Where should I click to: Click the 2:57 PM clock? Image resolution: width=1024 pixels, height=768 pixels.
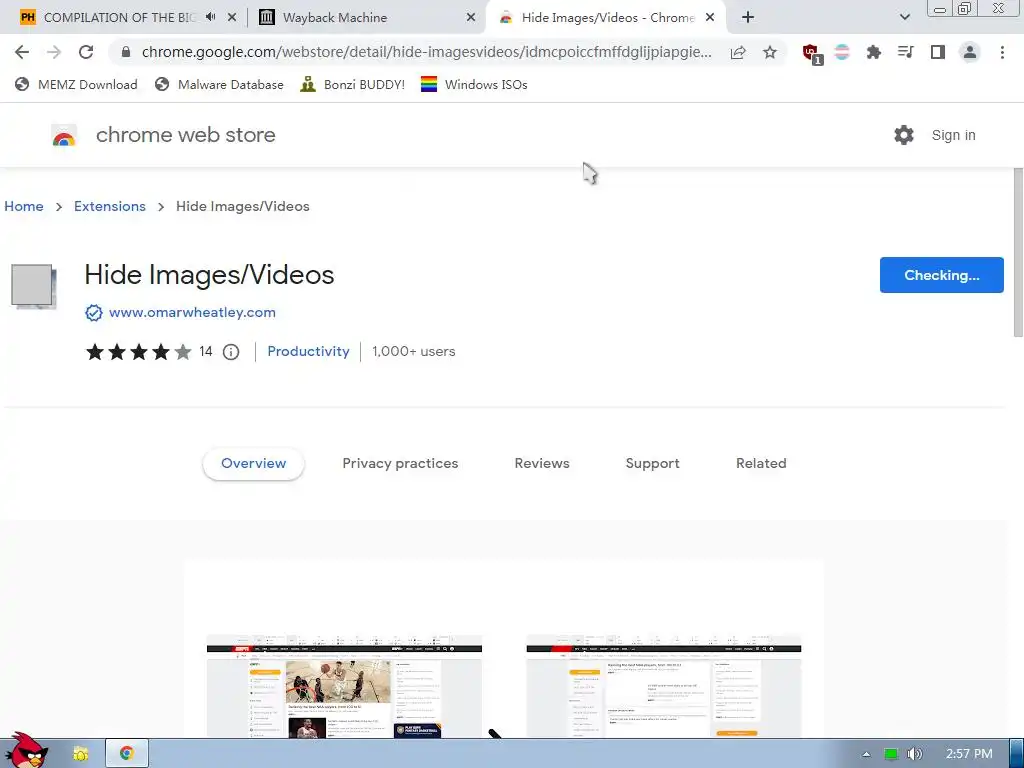tap(969, 754)
